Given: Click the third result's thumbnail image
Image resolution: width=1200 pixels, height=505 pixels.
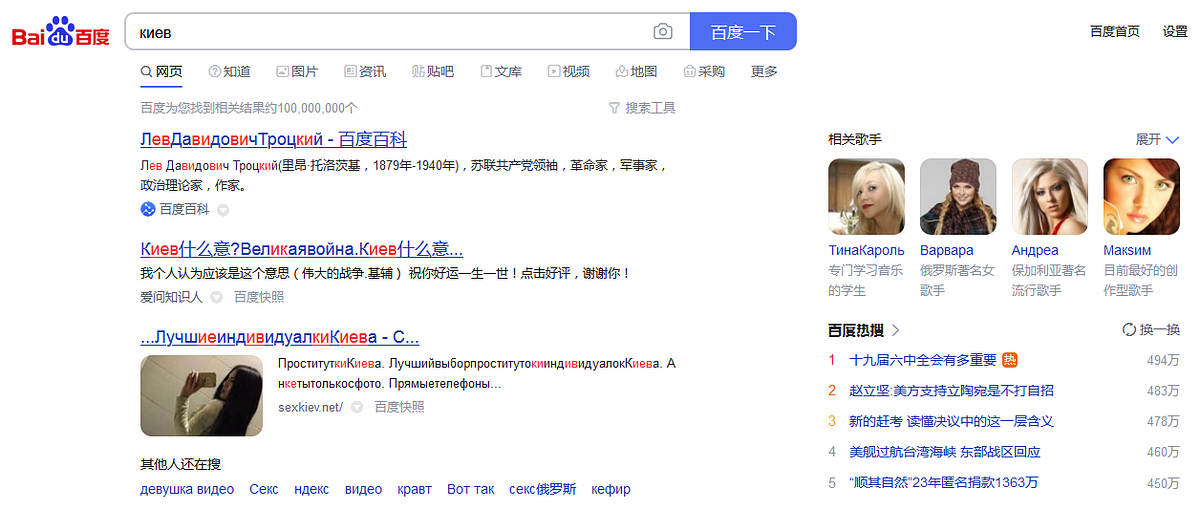Looking at the screenshot, I should 201,395.
